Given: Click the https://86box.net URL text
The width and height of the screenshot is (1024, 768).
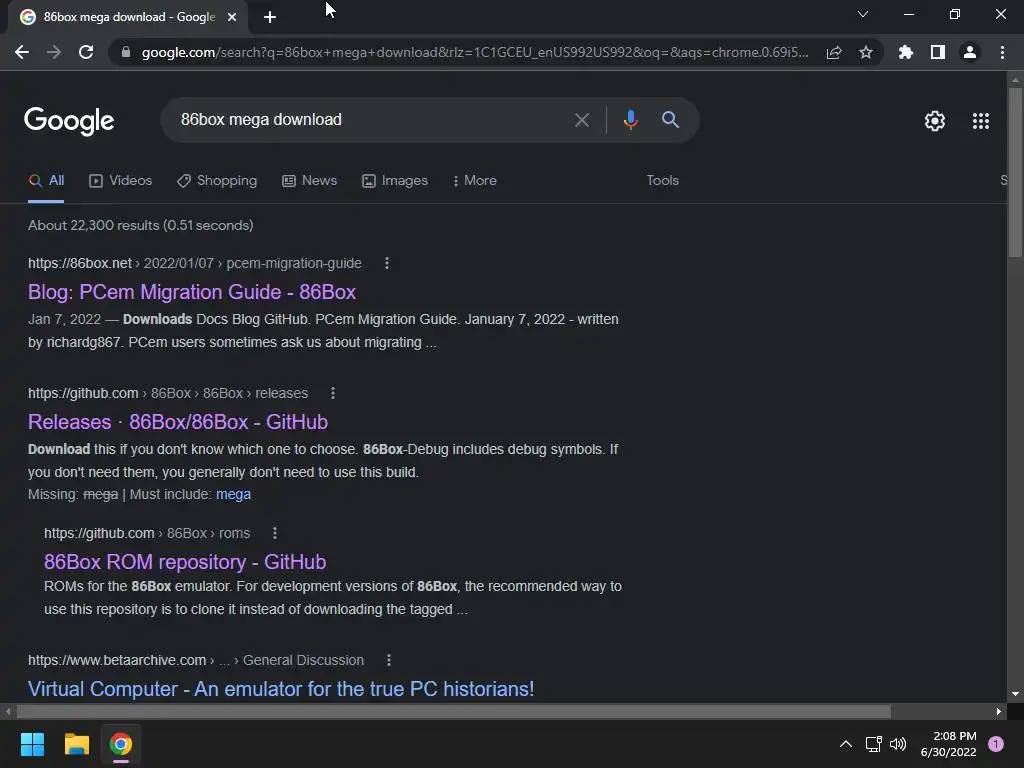Looking at the screenshot, I should click(x=80, y=263).
